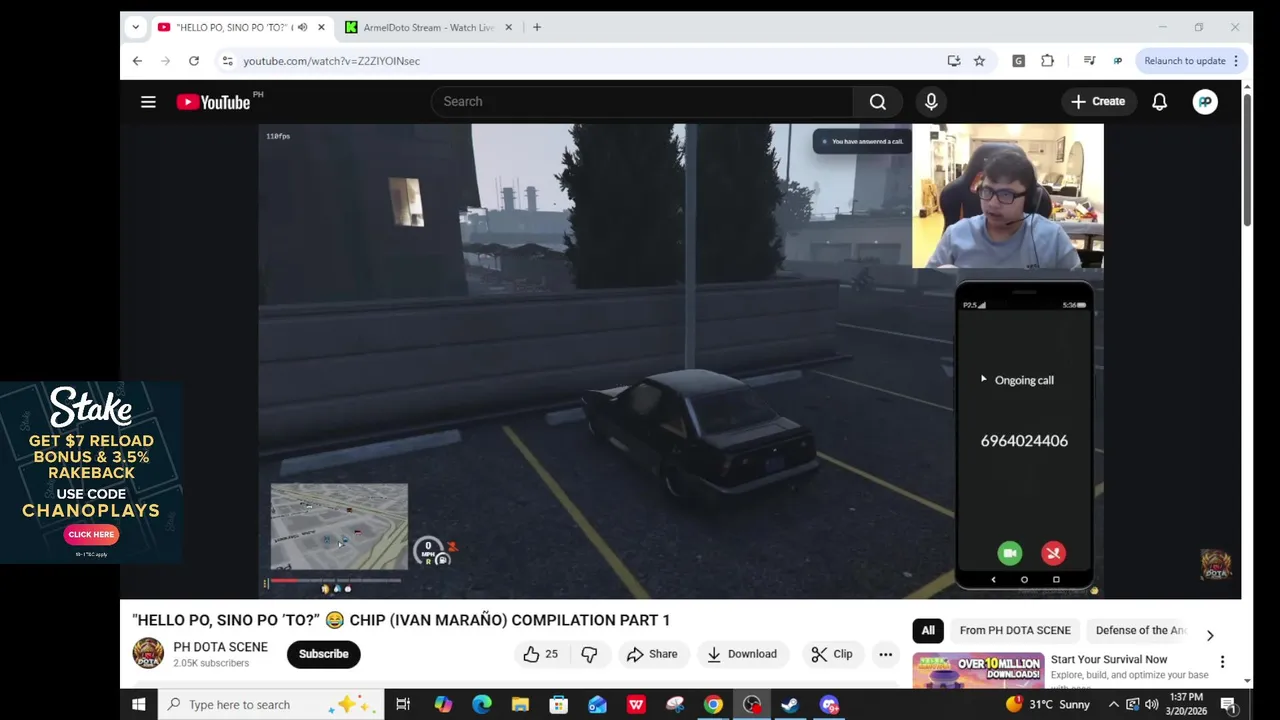The height and width of the screenshot is (720, 1280).
Task: Launch Microsoft Edge from taskbar
Action: tap(481, 705)
